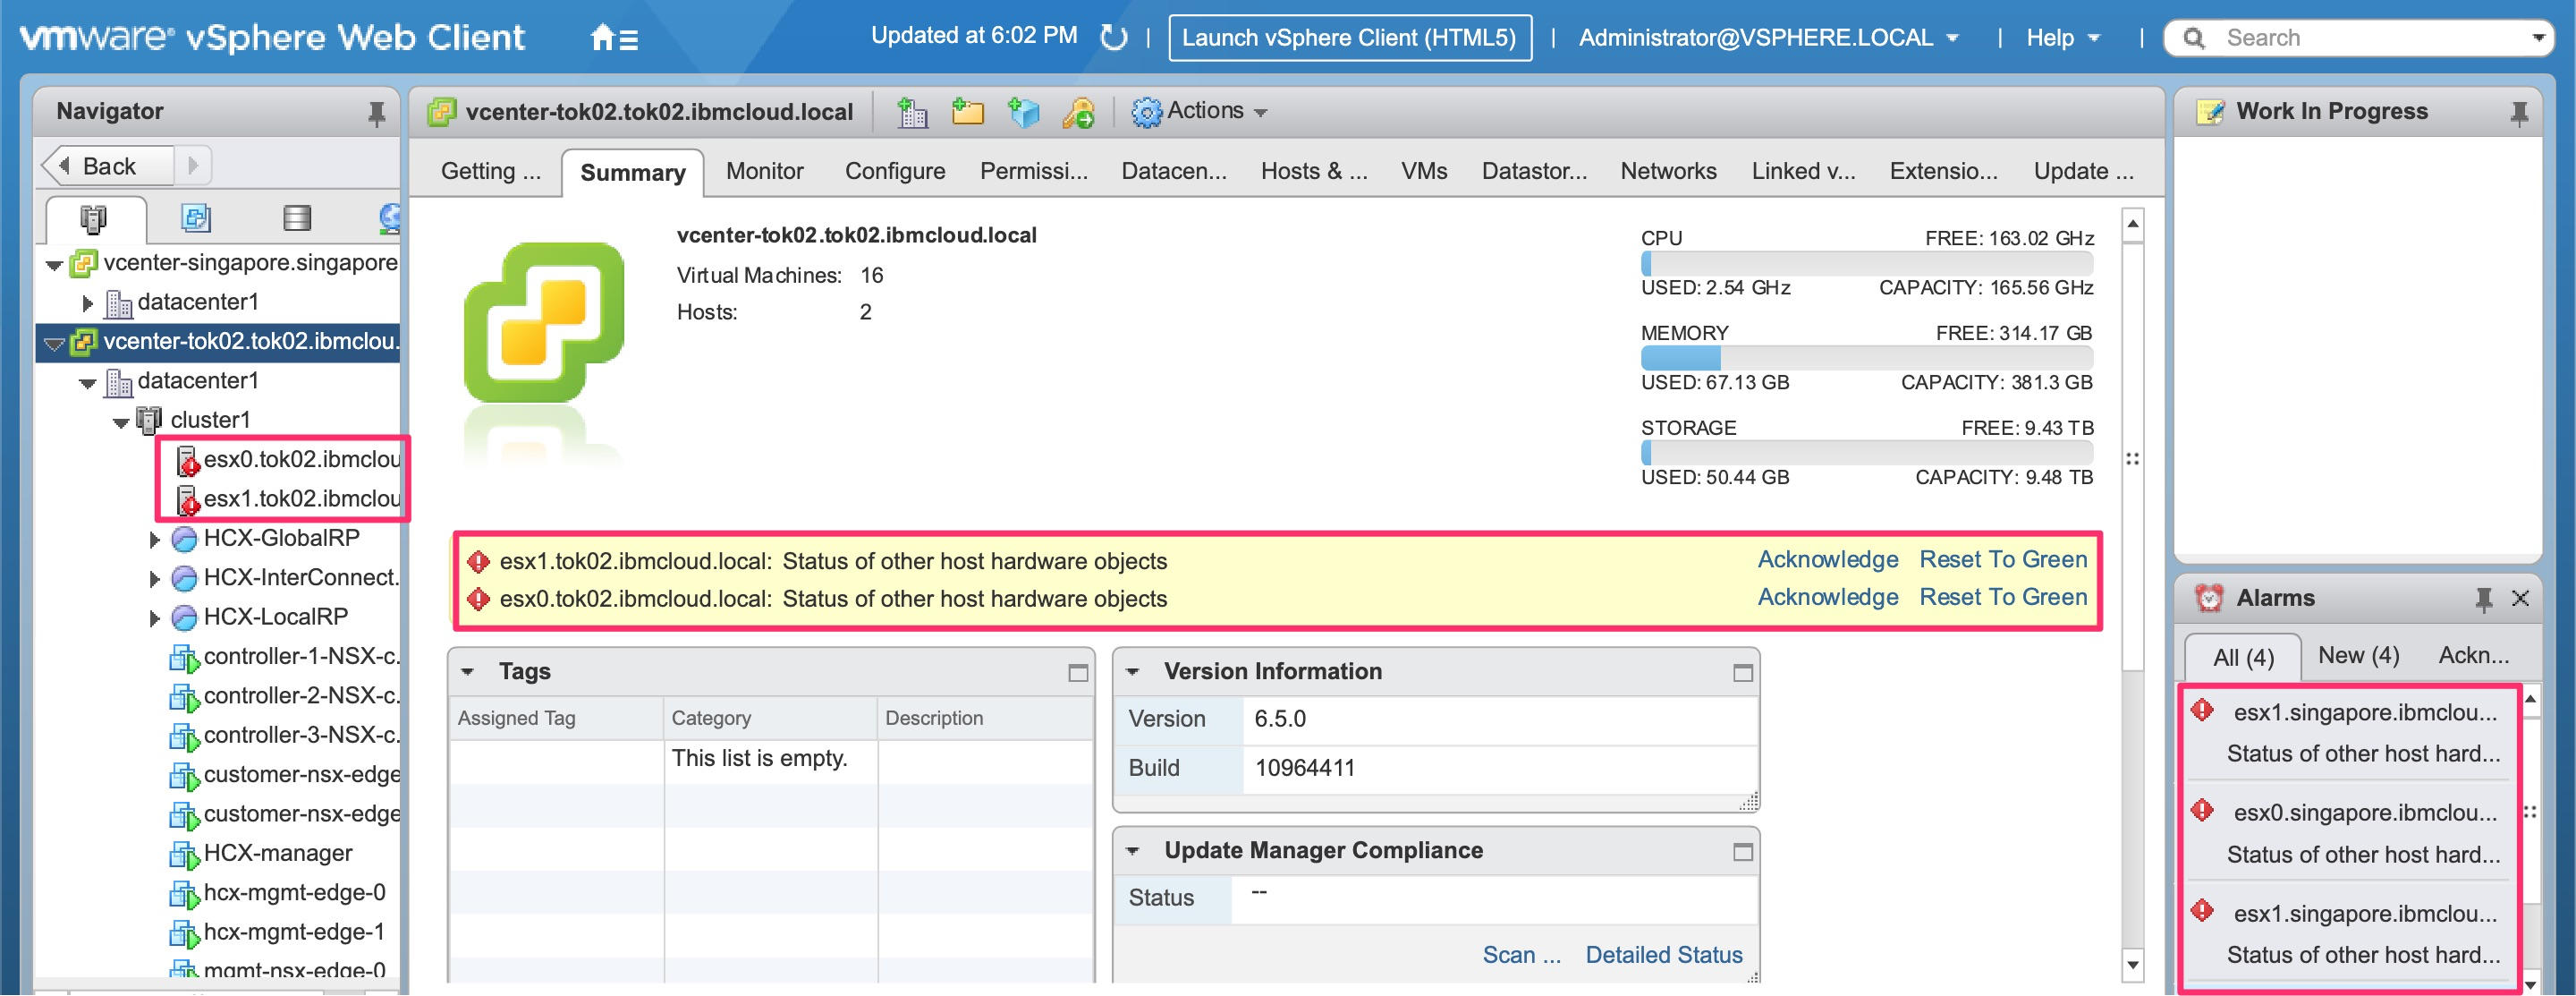Open the VMs tab
The image size is (2576, 996).
pos(1424,172)
